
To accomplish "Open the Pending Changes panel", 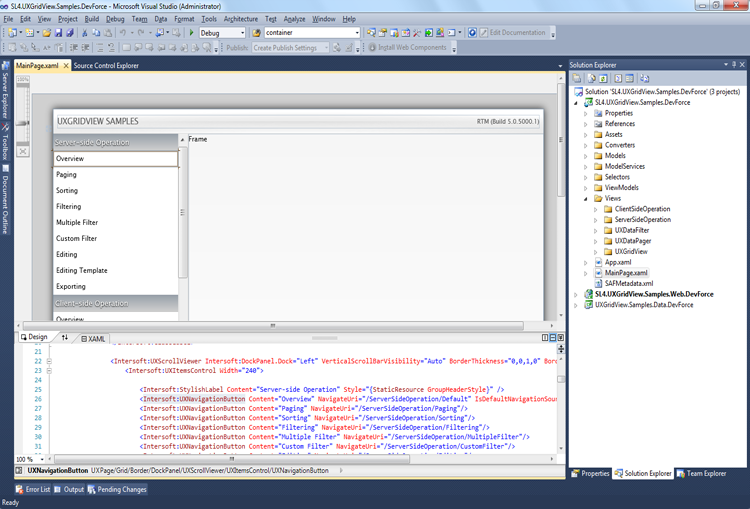I will click(x=117, y=489).
